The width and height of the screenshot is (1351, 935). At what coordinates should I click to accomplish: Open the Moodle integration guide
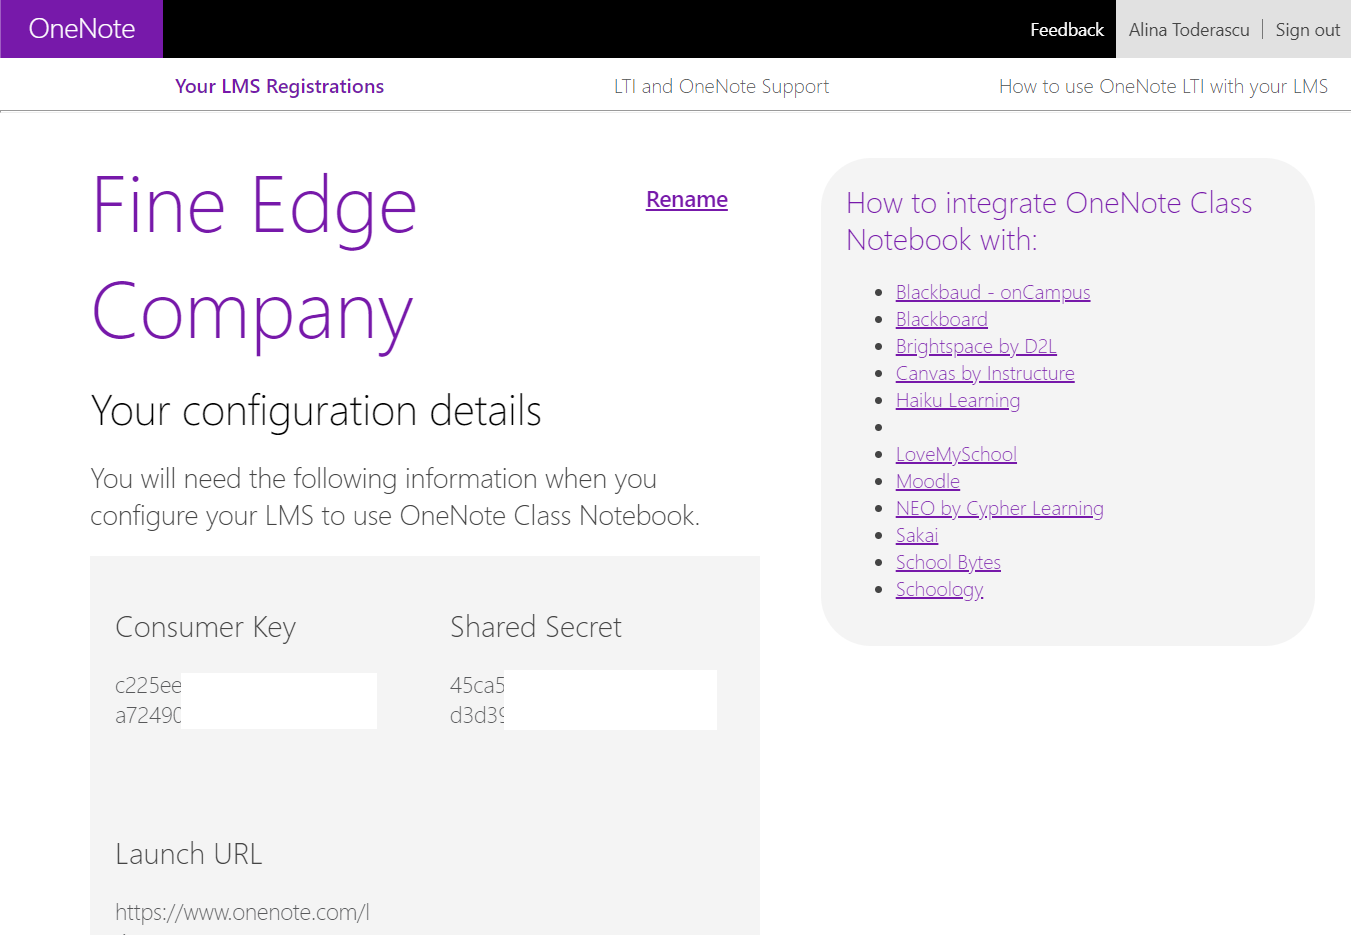[x=928, y=481]
